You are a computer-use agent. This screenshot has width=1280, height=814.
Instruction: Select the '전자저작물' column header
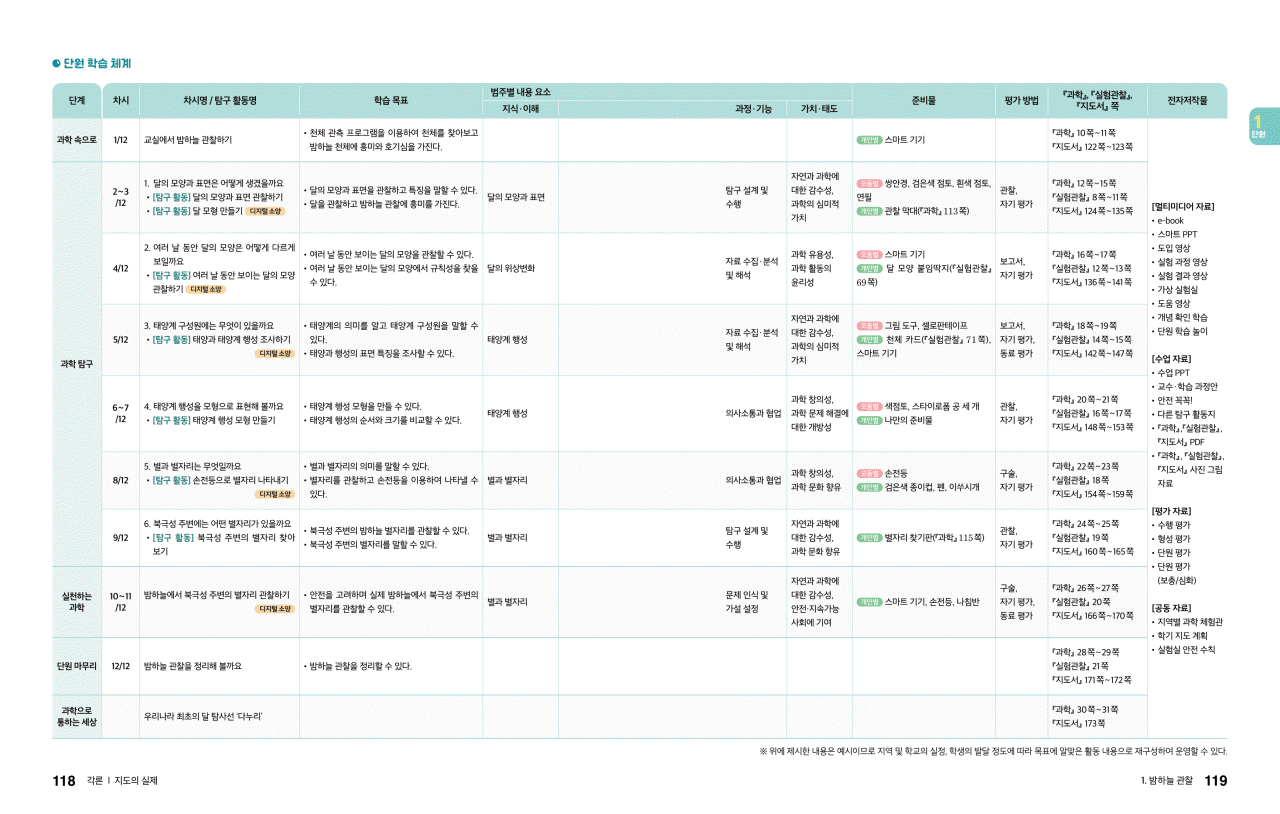tap(1187, 101)
